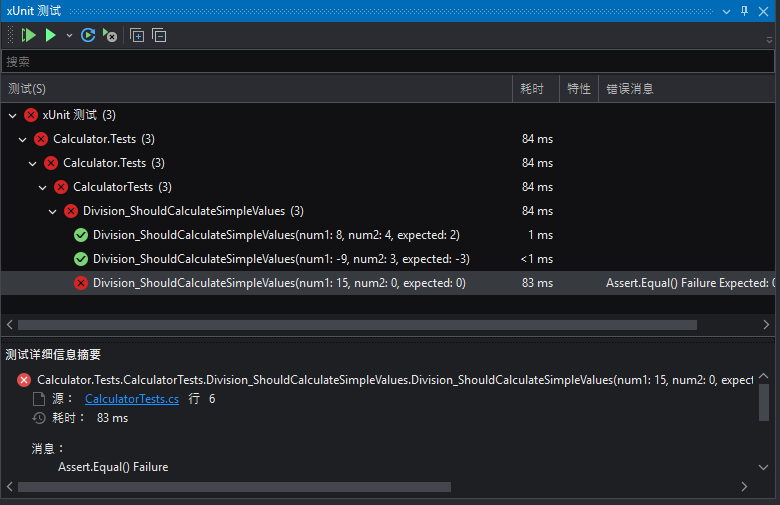Click red fail icon of num1: 15 test
Viewport: 780px width, 505px height.
click(81, 283)
